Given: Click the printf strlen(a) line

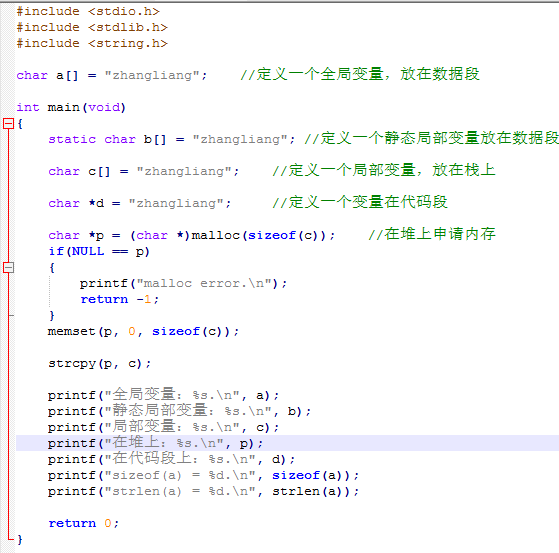Looking at the screenshot, I should (203, 491).
